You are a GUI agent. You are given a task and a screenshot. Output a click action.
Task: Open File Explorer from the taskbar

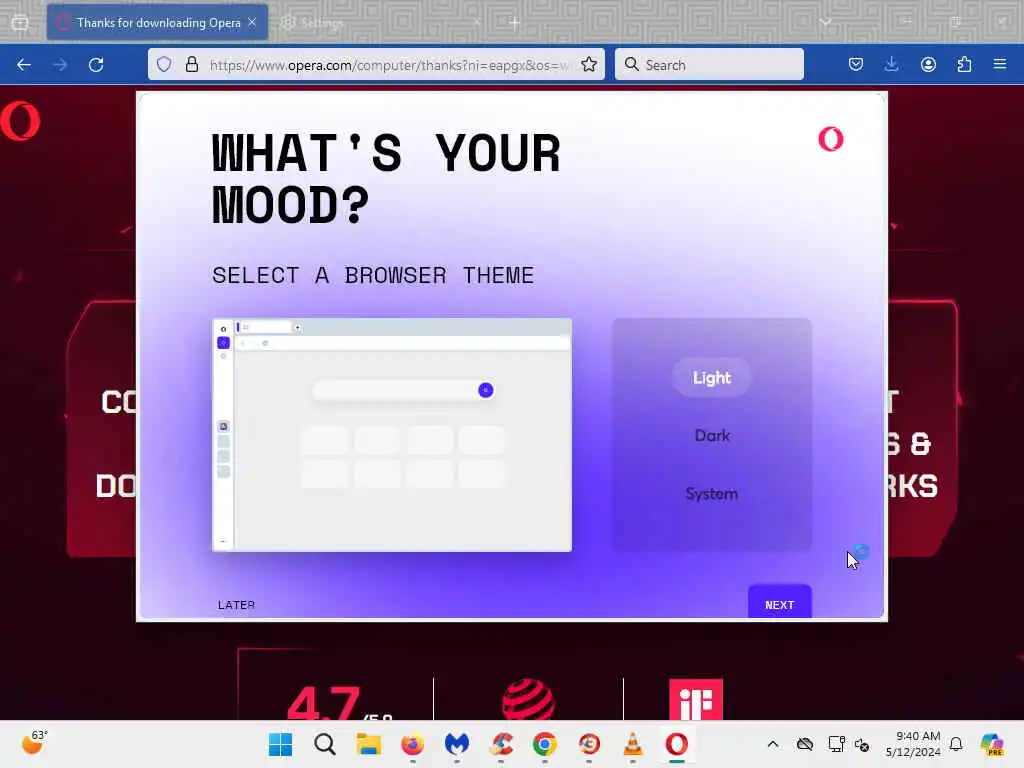tap(368, 744)
